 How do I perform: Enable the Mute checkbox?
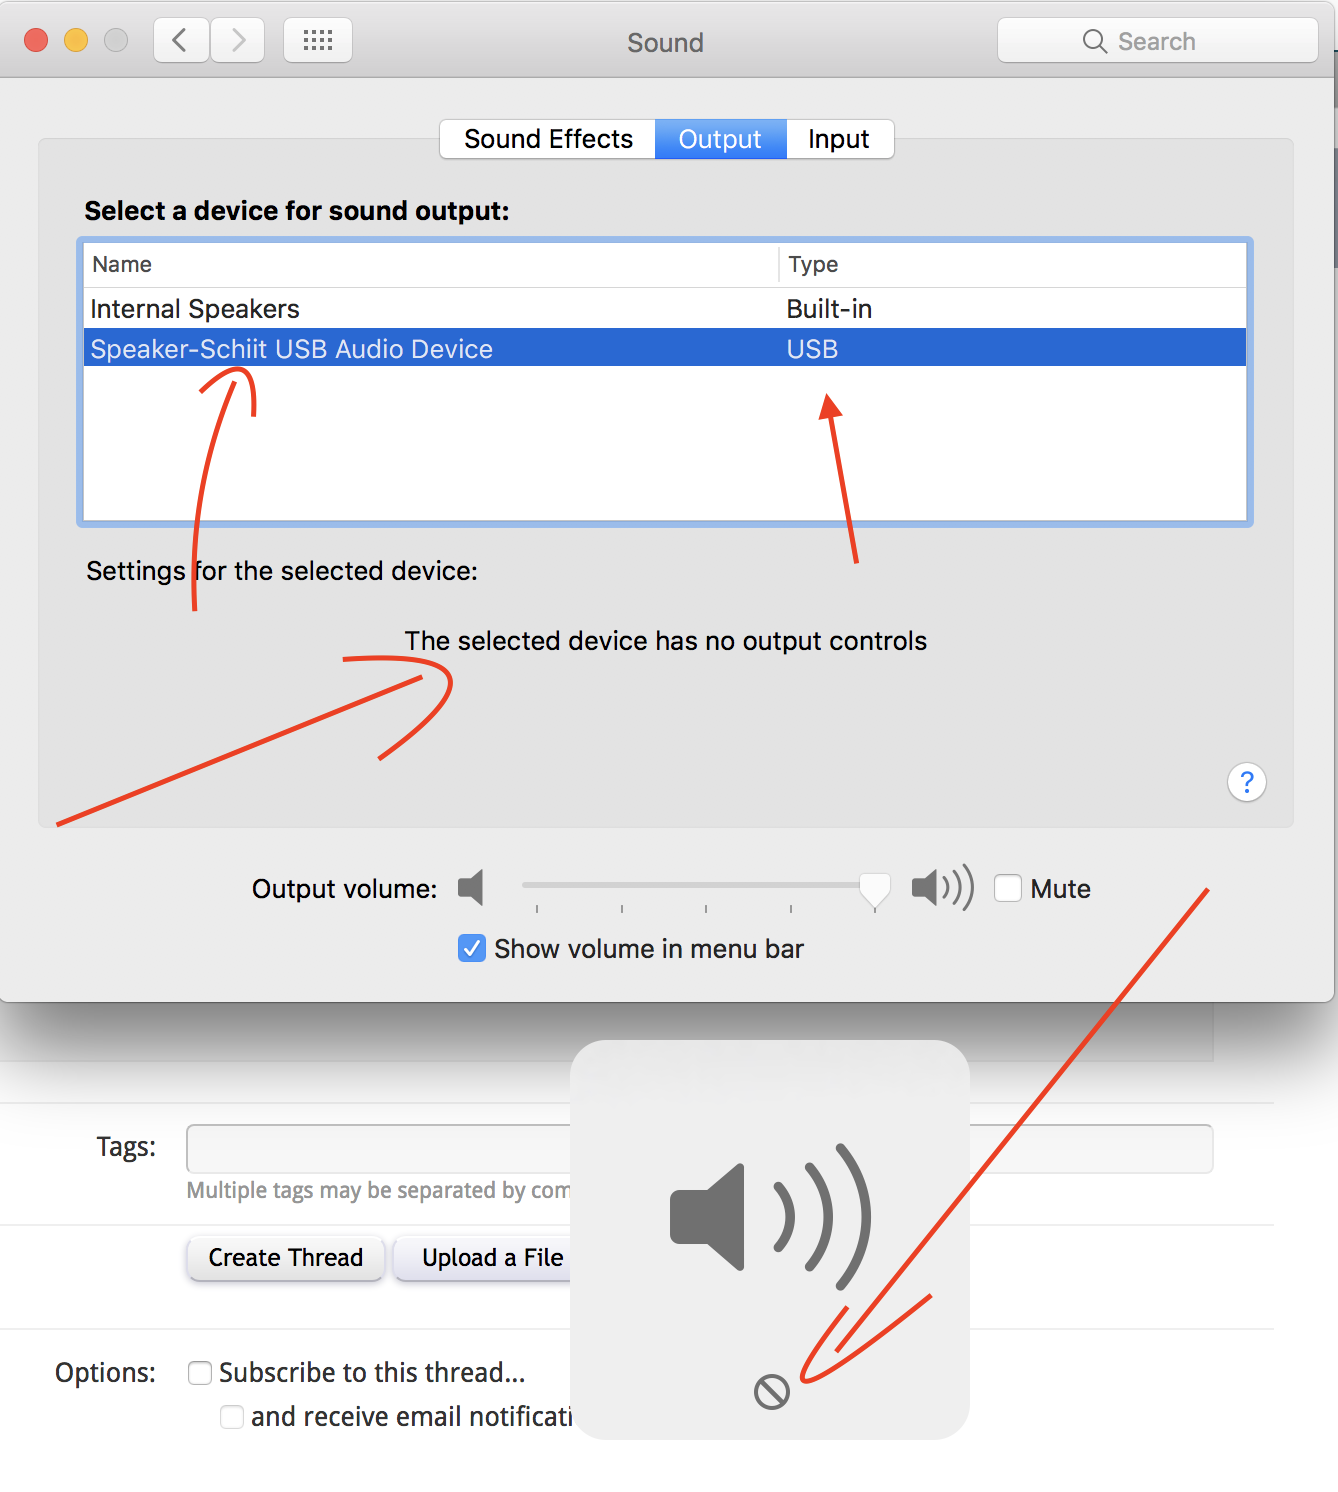(x=1008, y=888)
